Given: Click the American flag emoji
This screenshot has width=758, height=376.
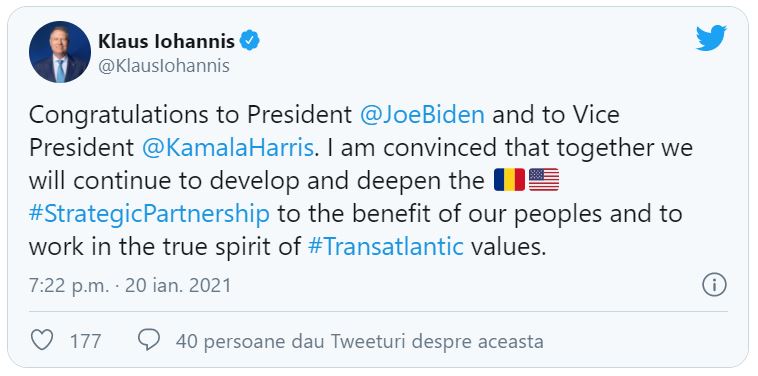Looking at the screenshot, I should (x=544, y=180).
